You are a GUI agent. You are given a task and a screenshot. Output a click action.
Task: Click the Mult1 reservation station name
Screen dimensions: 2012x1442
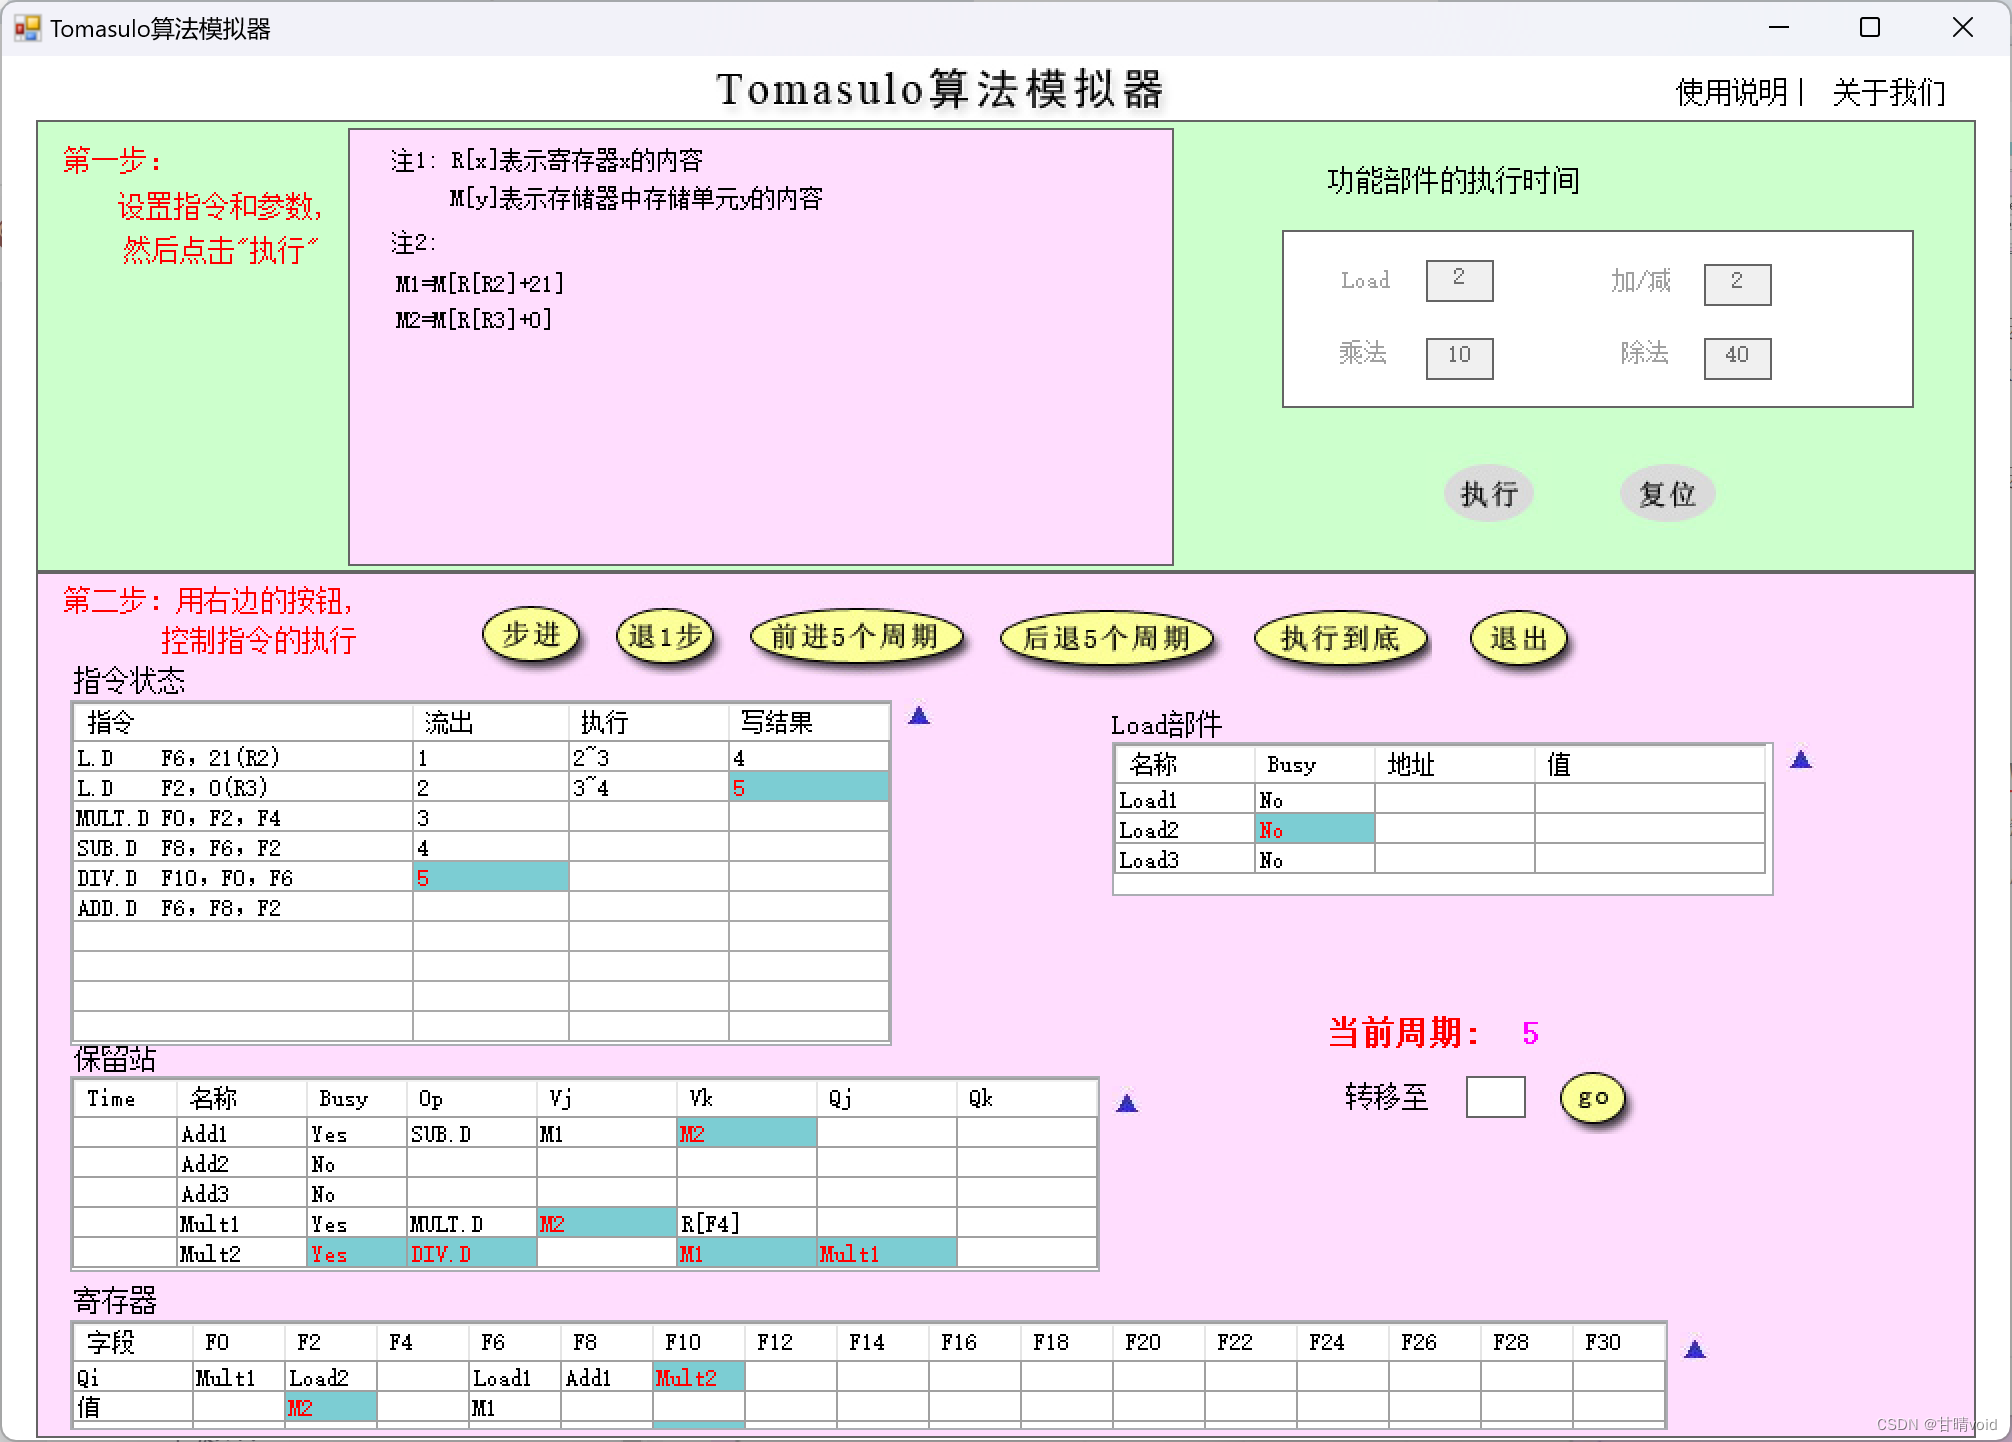pyautogui.click(x=241, y=1223)
